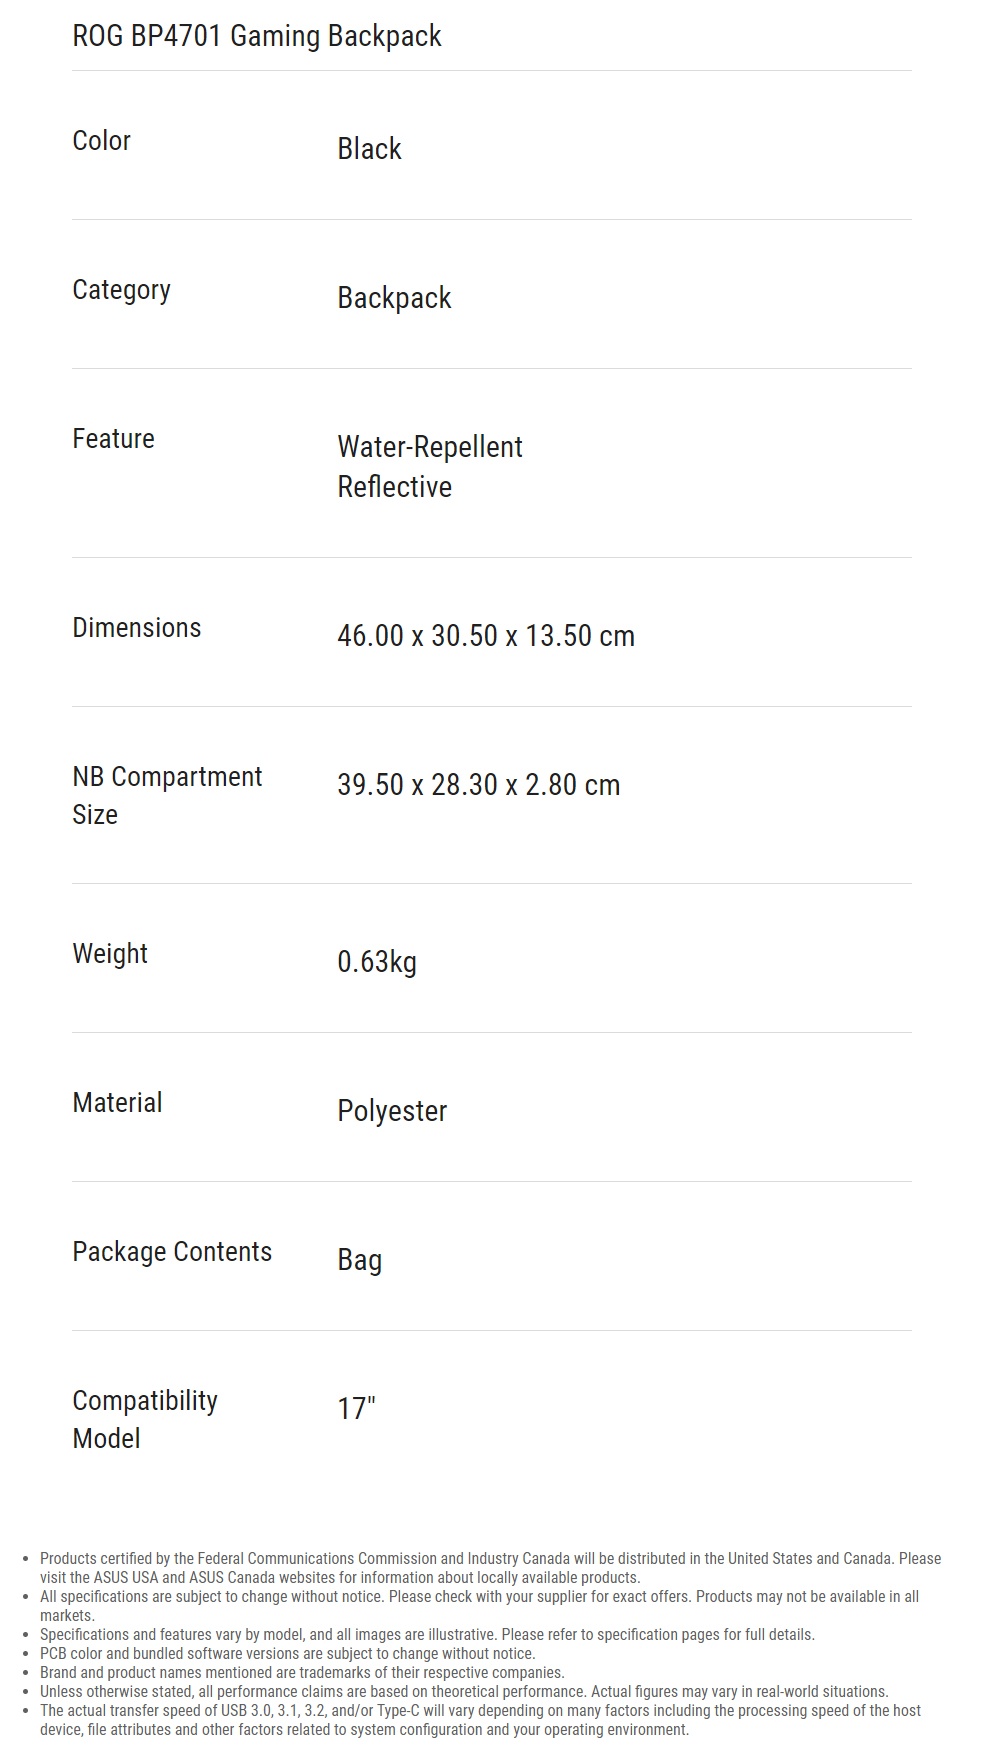Select the Polyester material value
Screen dimensions: 984x1758
coord(391,1111)
